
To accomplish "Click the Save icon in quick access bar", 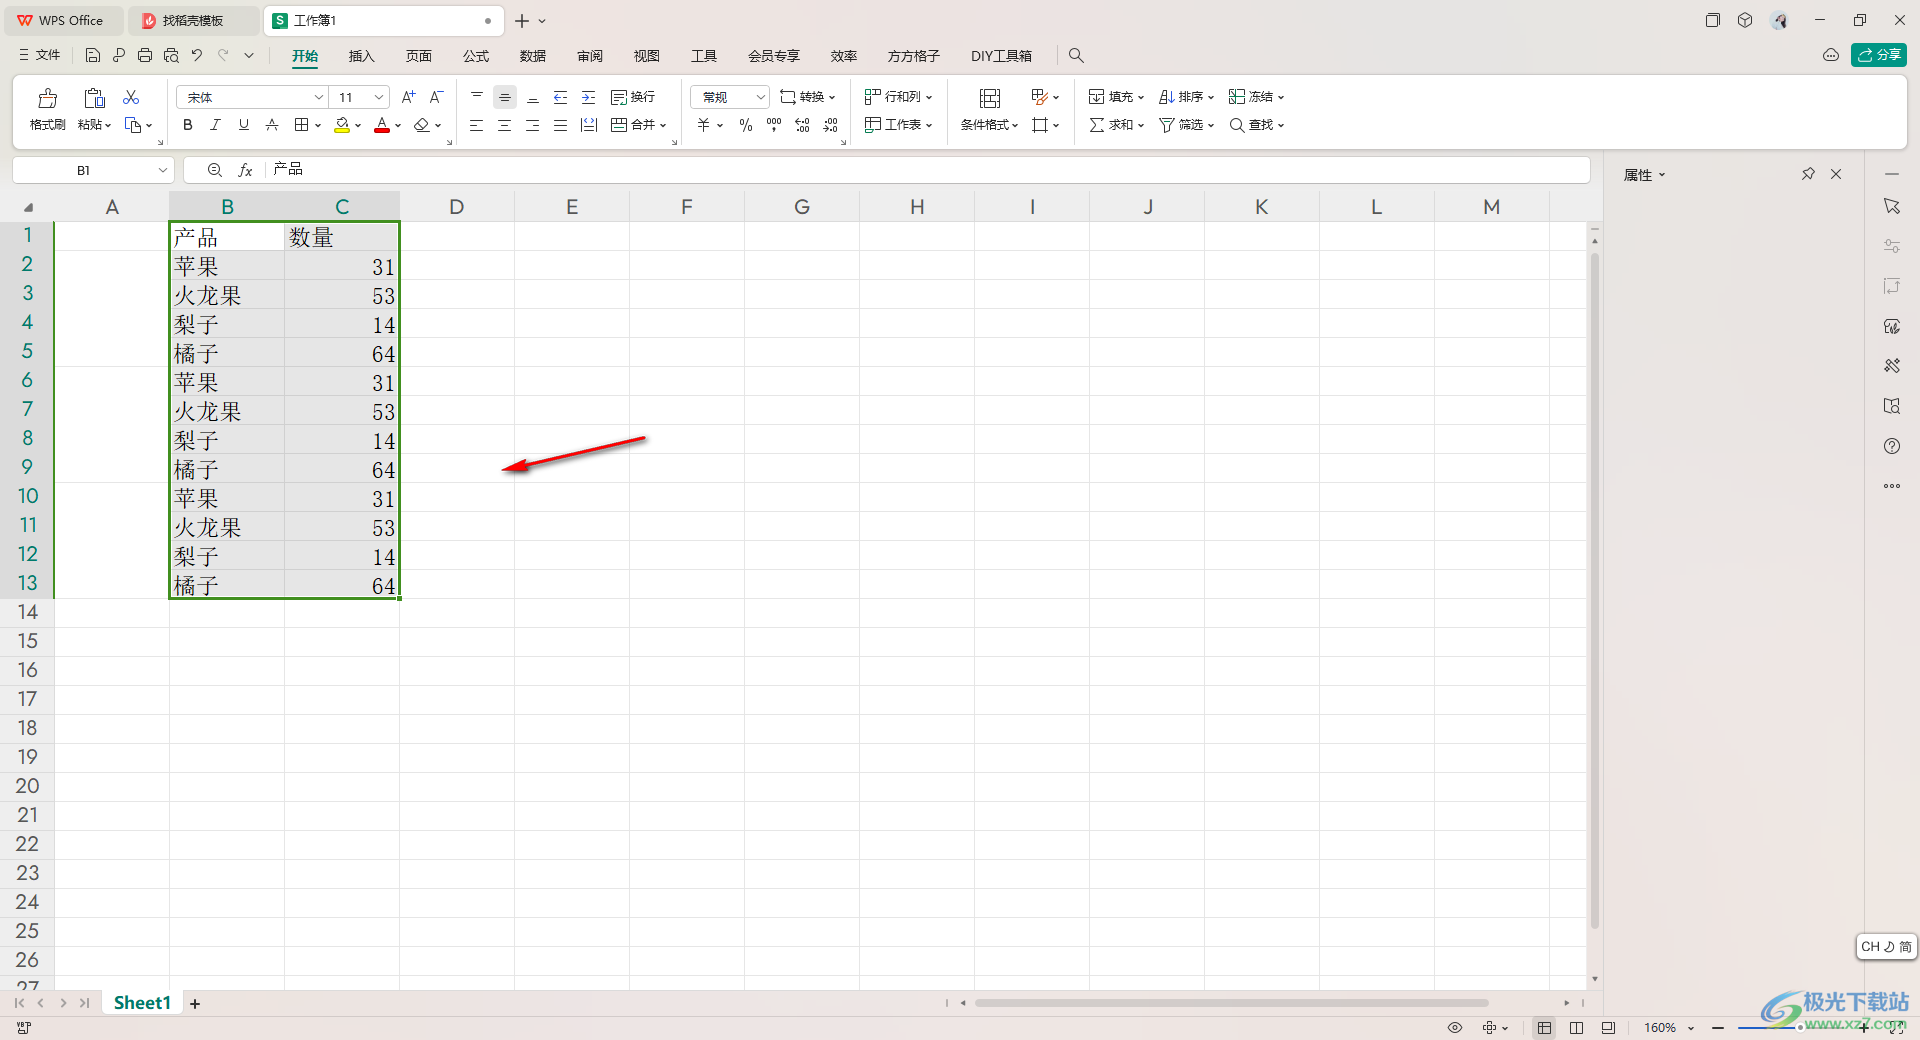I will pos(92,55).
